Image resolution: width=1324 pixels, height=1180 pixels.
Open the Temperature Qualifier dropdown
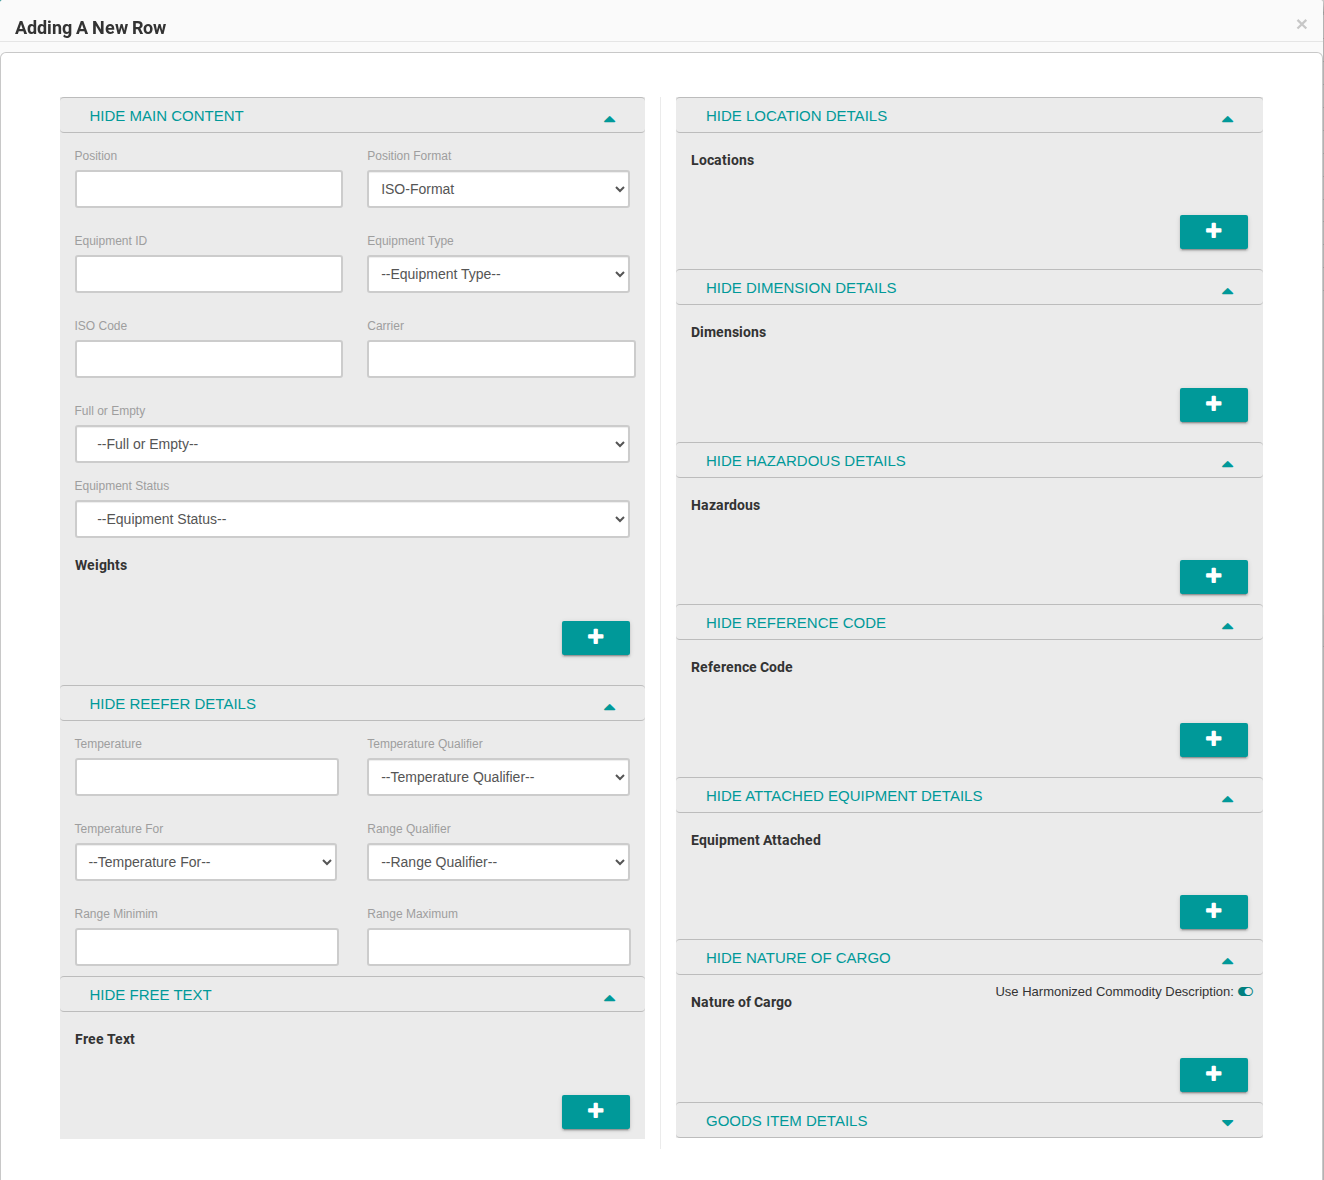point(498,777)
